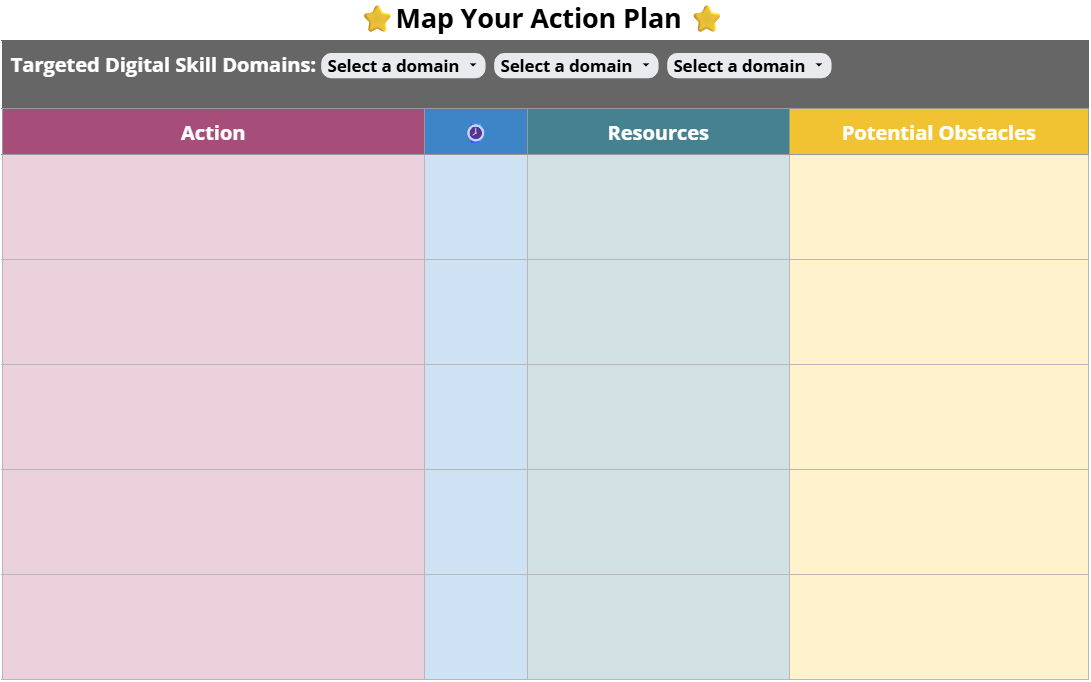Viewport: 1091px width, 682px height.
Task: Click the bottom row Potential Obstacles cell
Action: coord(937,627)
